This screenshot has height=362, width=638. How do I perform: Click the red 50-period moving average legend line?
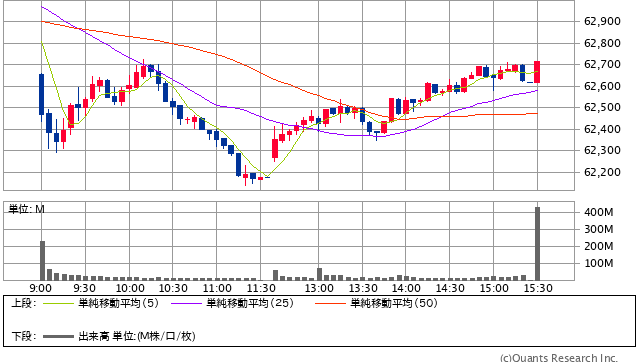pos(330,303)
